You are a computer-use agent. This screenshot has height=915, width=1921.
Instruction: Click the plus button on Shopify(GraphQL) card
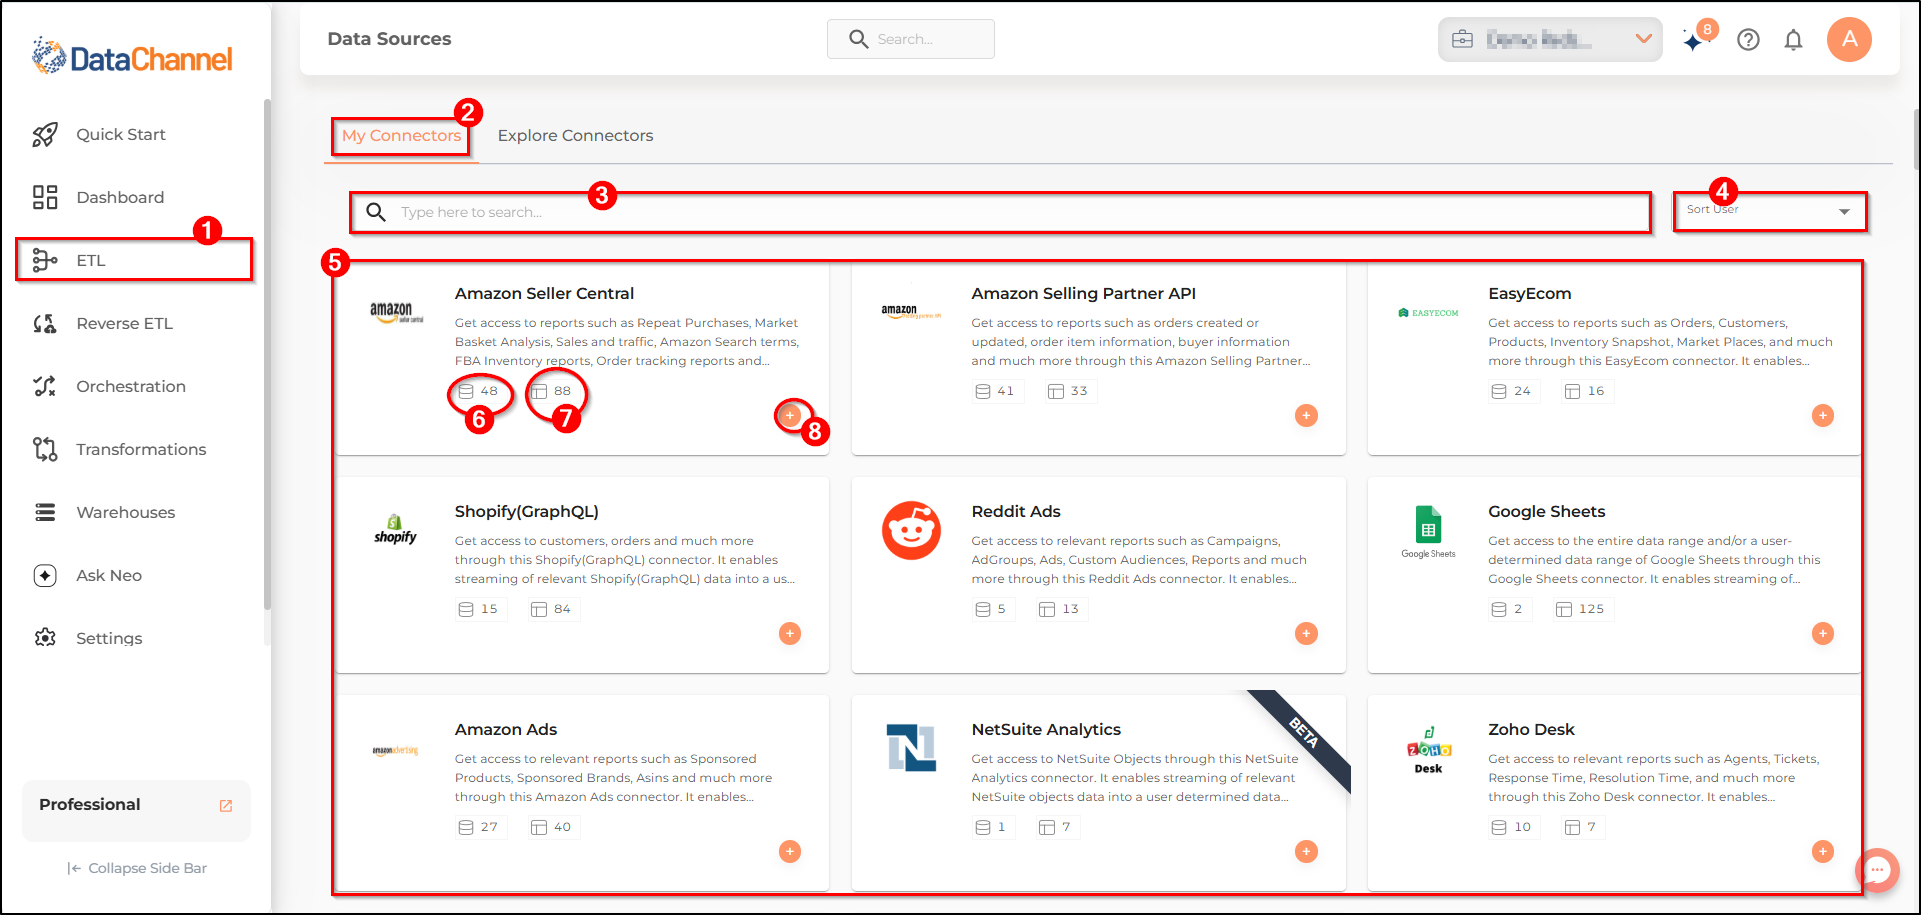pos(790,633)
